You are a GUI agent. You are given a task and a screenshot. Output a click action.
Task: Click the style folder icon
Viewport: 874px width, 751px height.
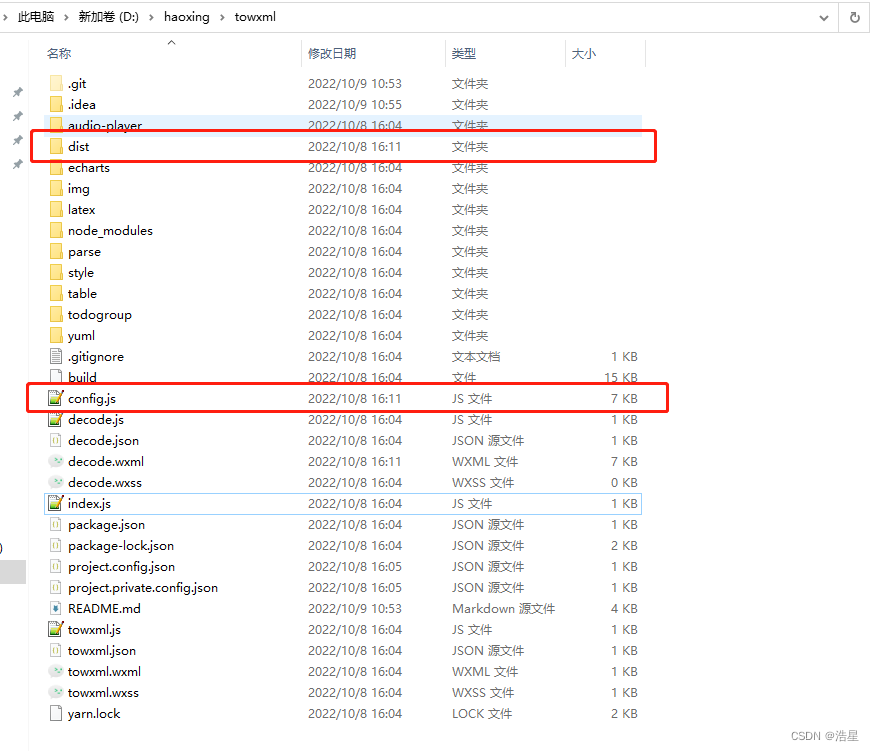(56, 273)
